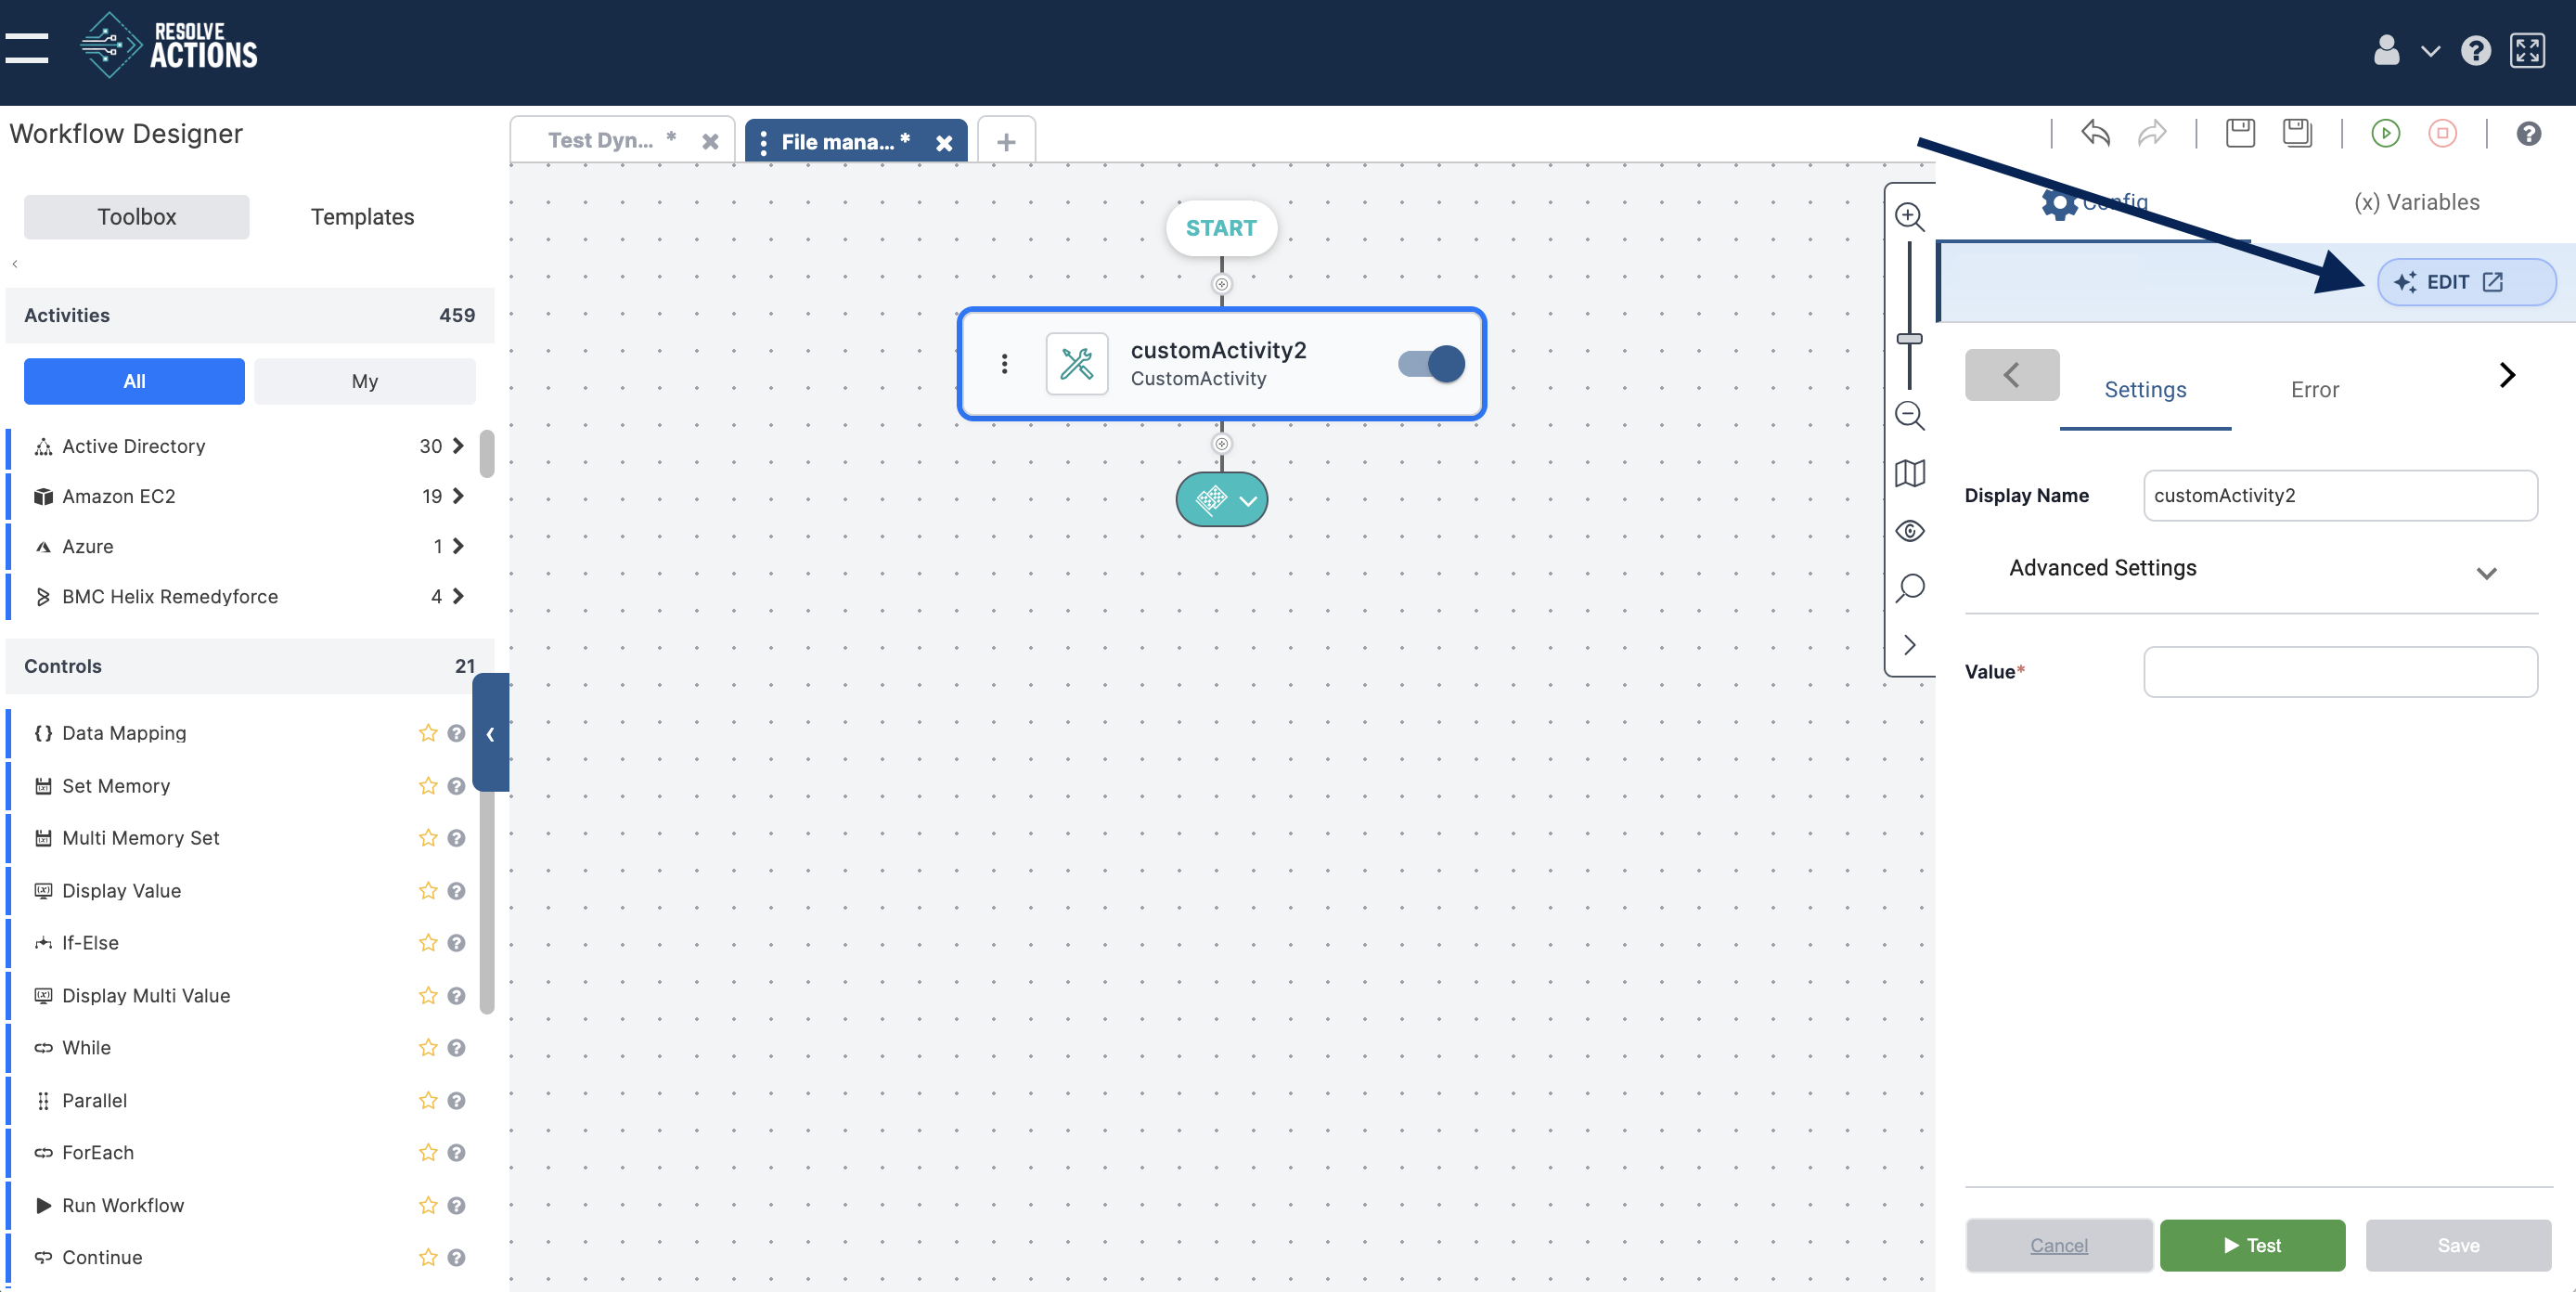The height and width of the screenshot is (1292, 2576).
Task: Open help in the top header
Action: (2476, 50)
